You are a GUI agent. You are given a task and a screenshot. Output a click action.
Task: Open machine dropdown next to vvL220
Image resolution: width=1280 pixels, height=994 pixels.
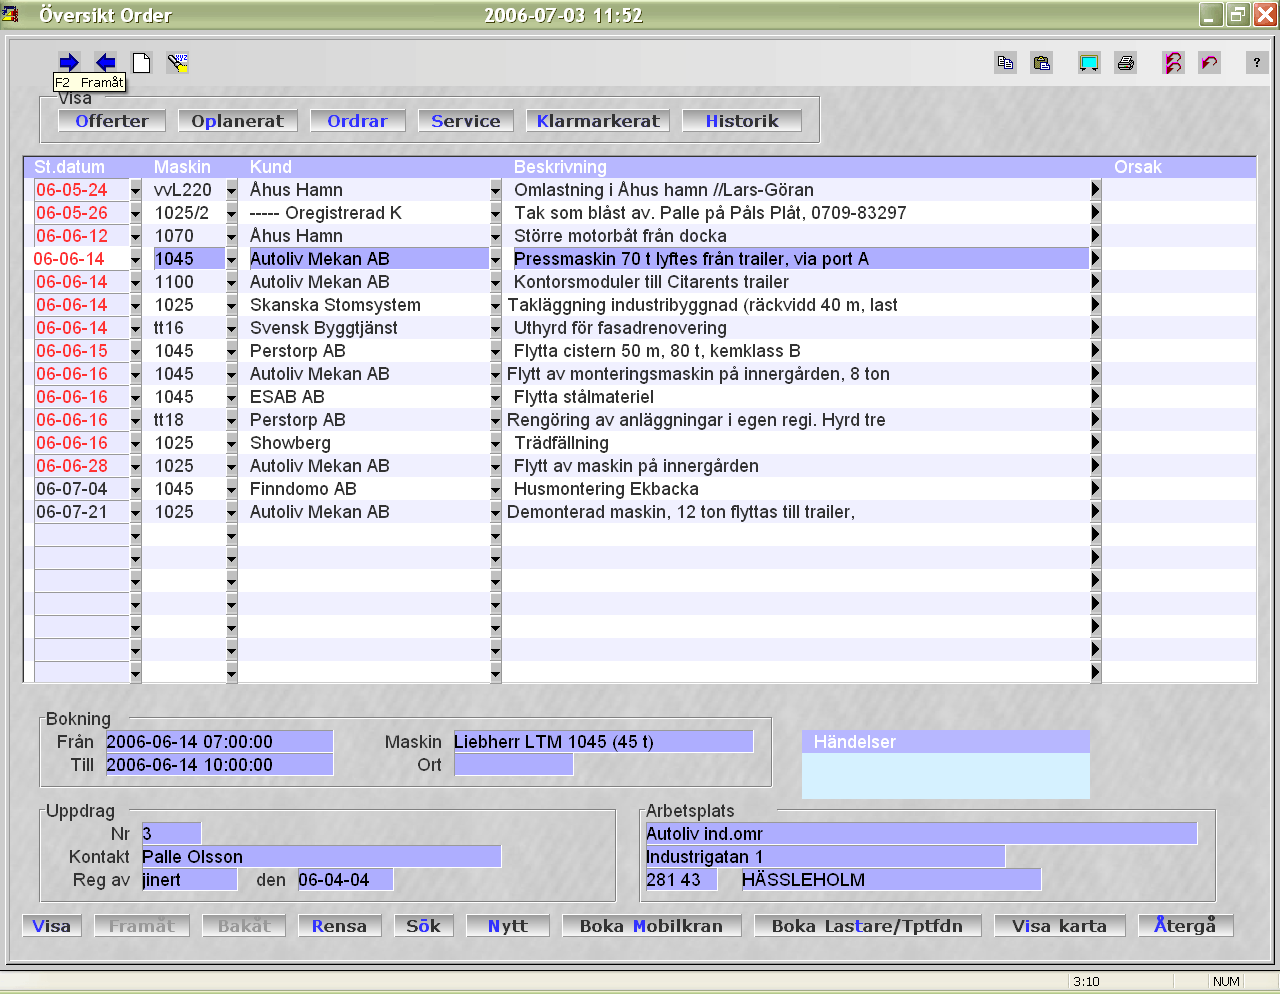point(232,190)
